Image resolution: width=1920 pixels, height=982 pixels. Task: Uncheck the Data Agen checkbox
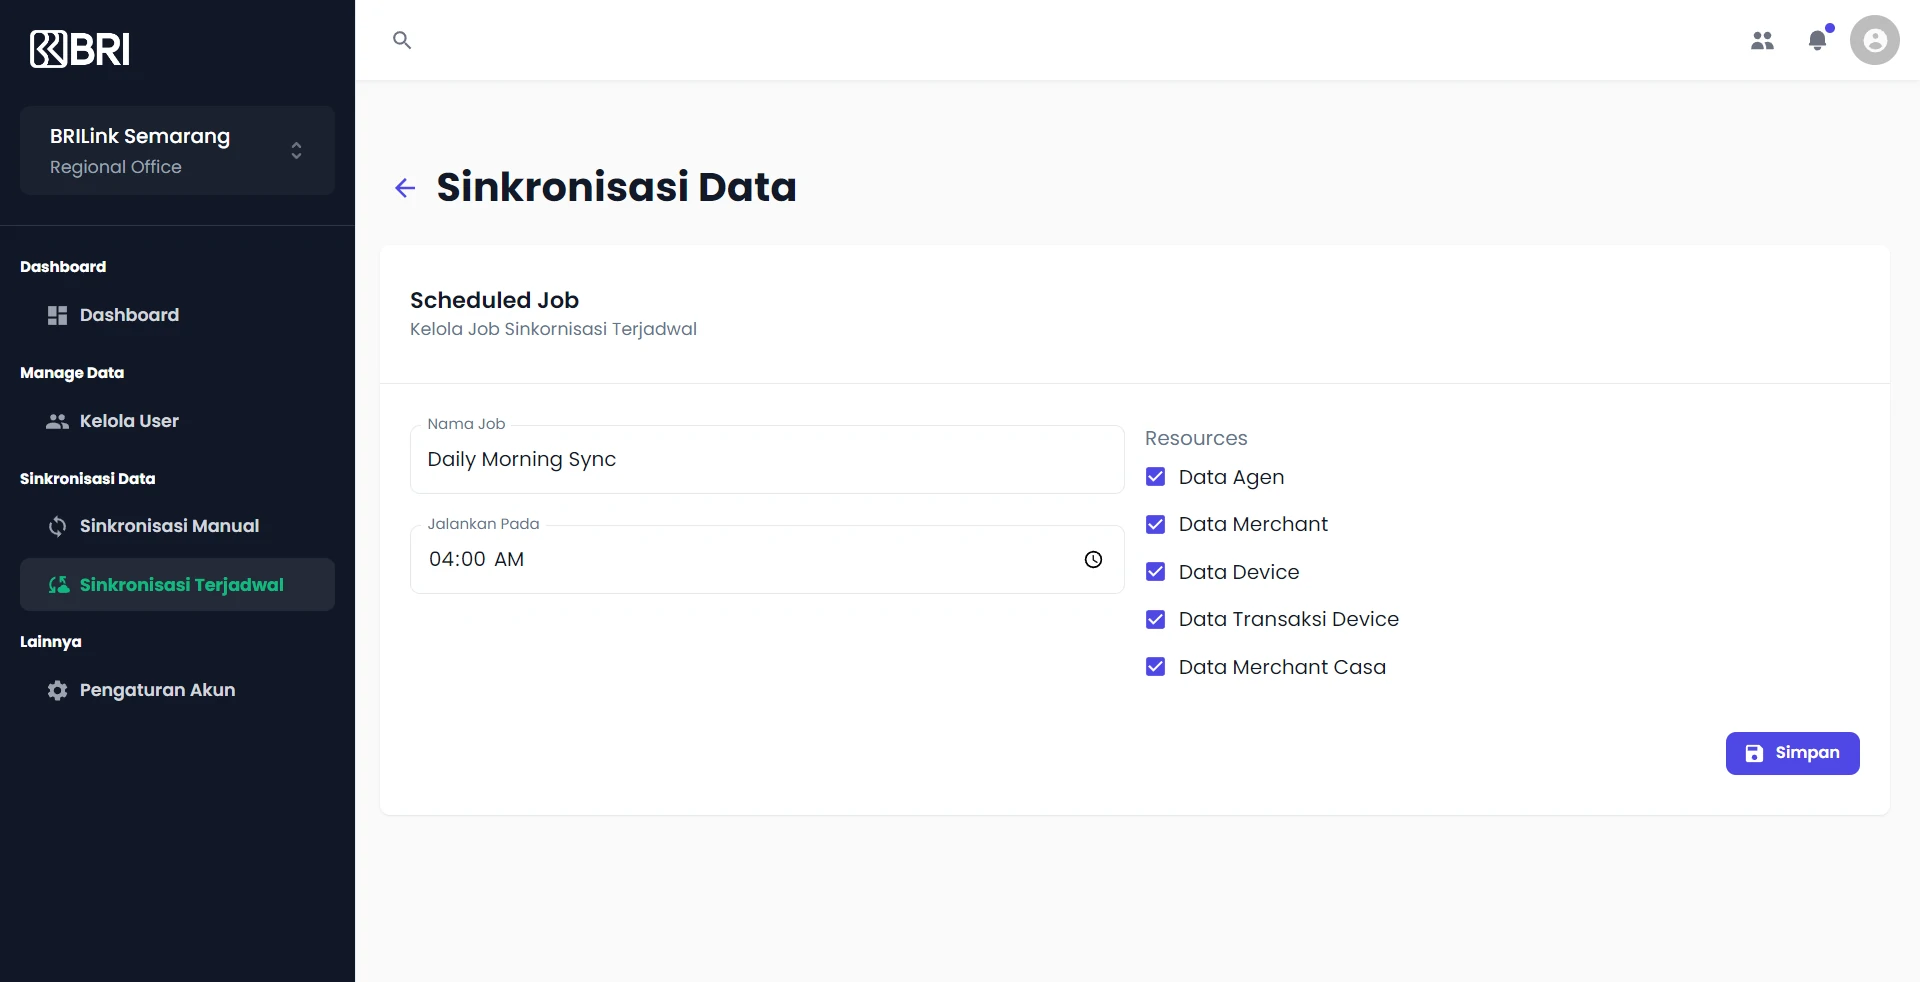tap(1155, 477)
